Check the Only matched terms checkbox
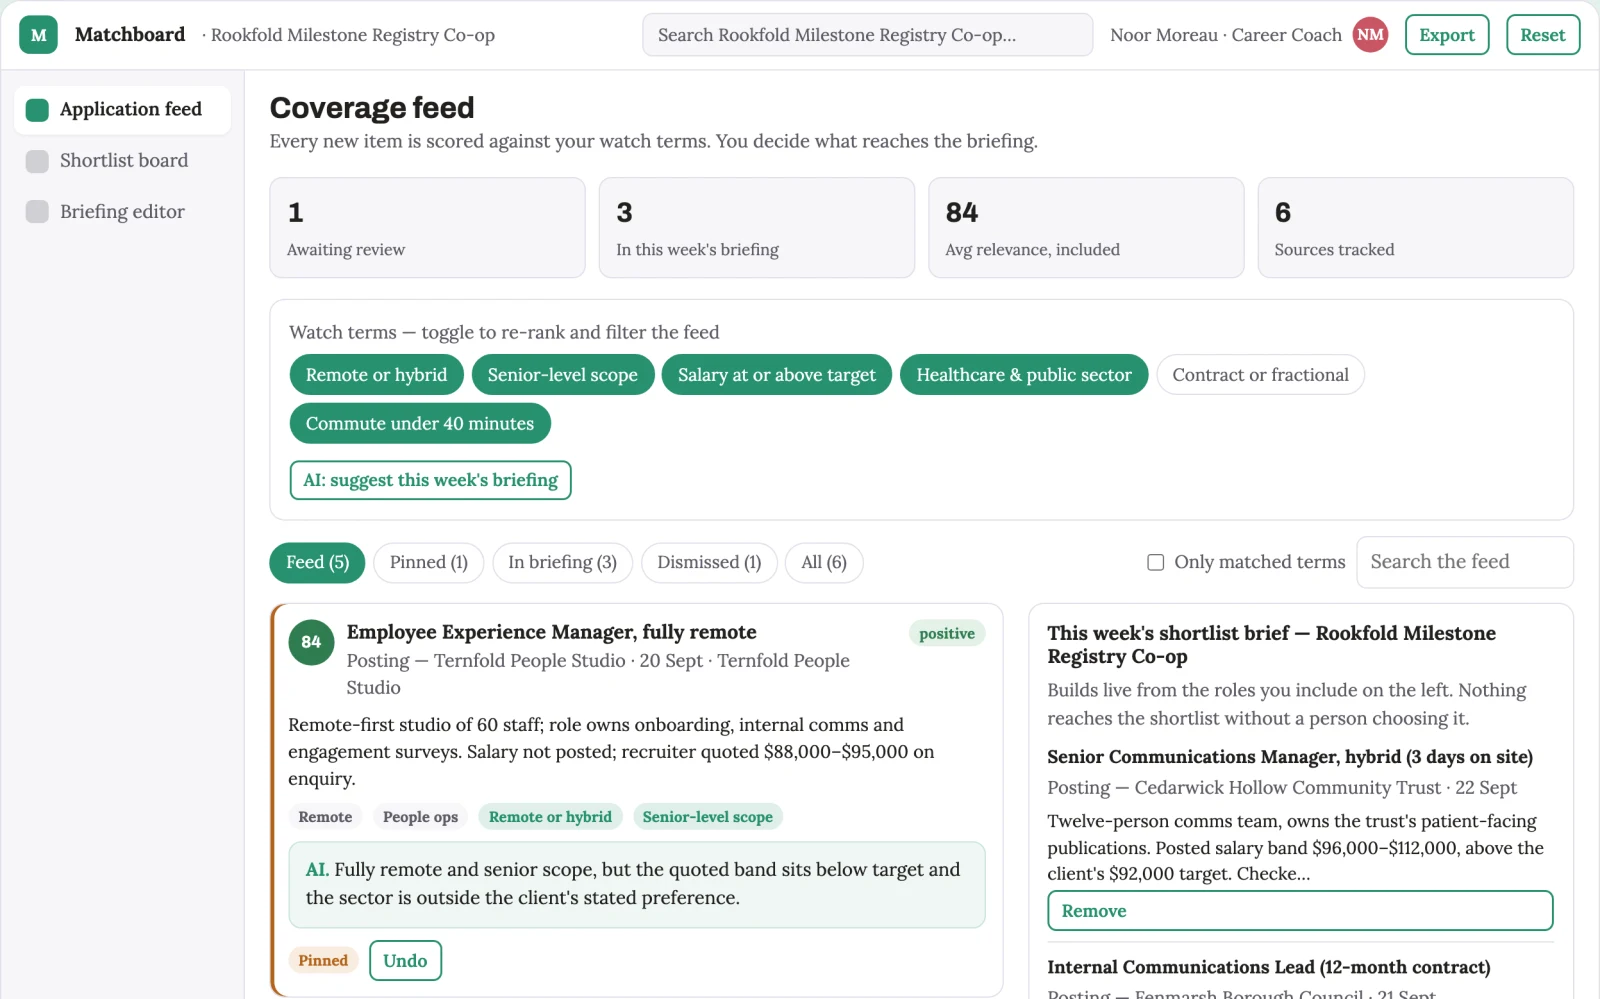 pyautogui.click(x=1155, y=562)
